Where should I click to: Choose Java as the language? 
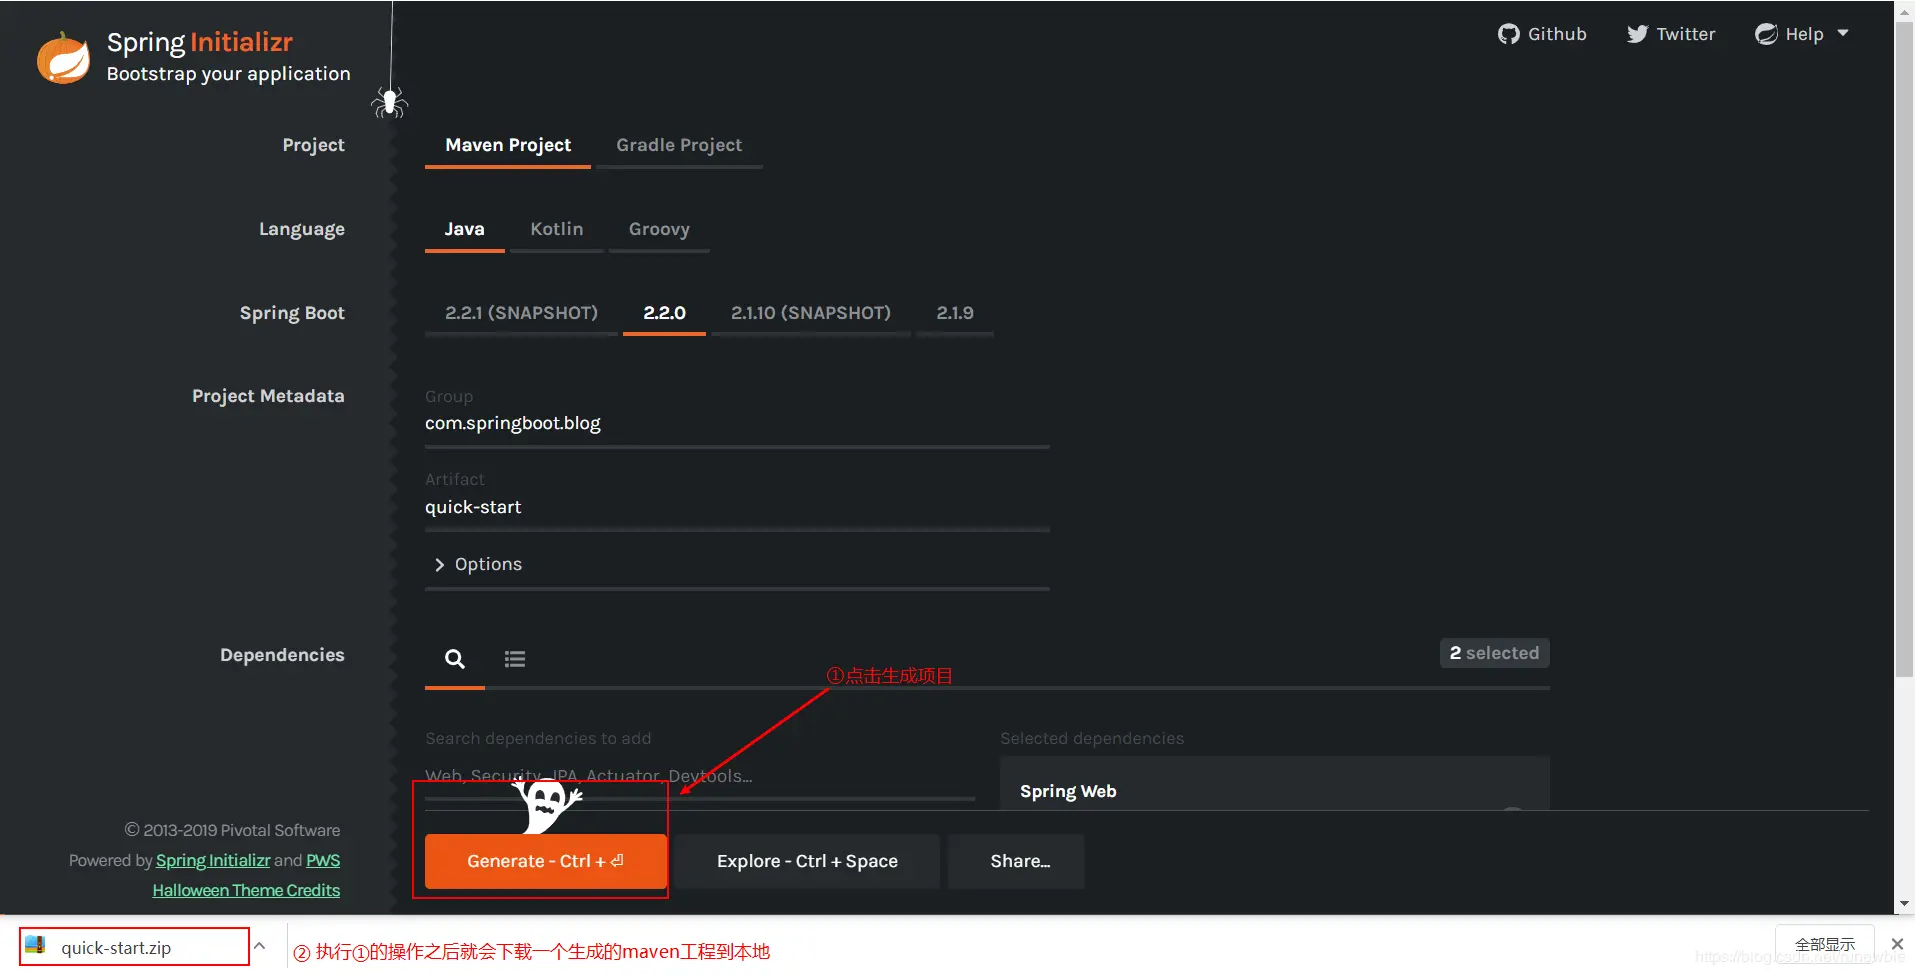(464, 229)
